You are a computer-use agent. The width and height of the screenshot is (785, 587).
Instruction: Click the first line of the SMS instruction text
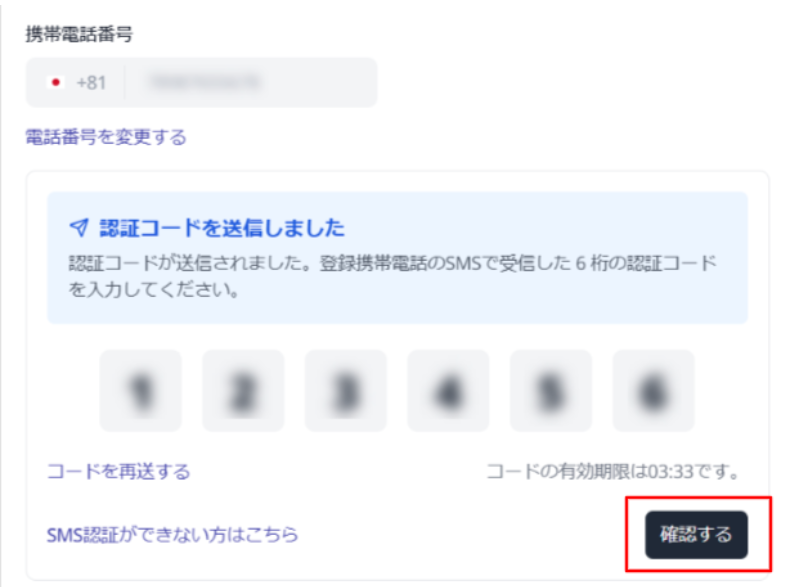(392, 263)
